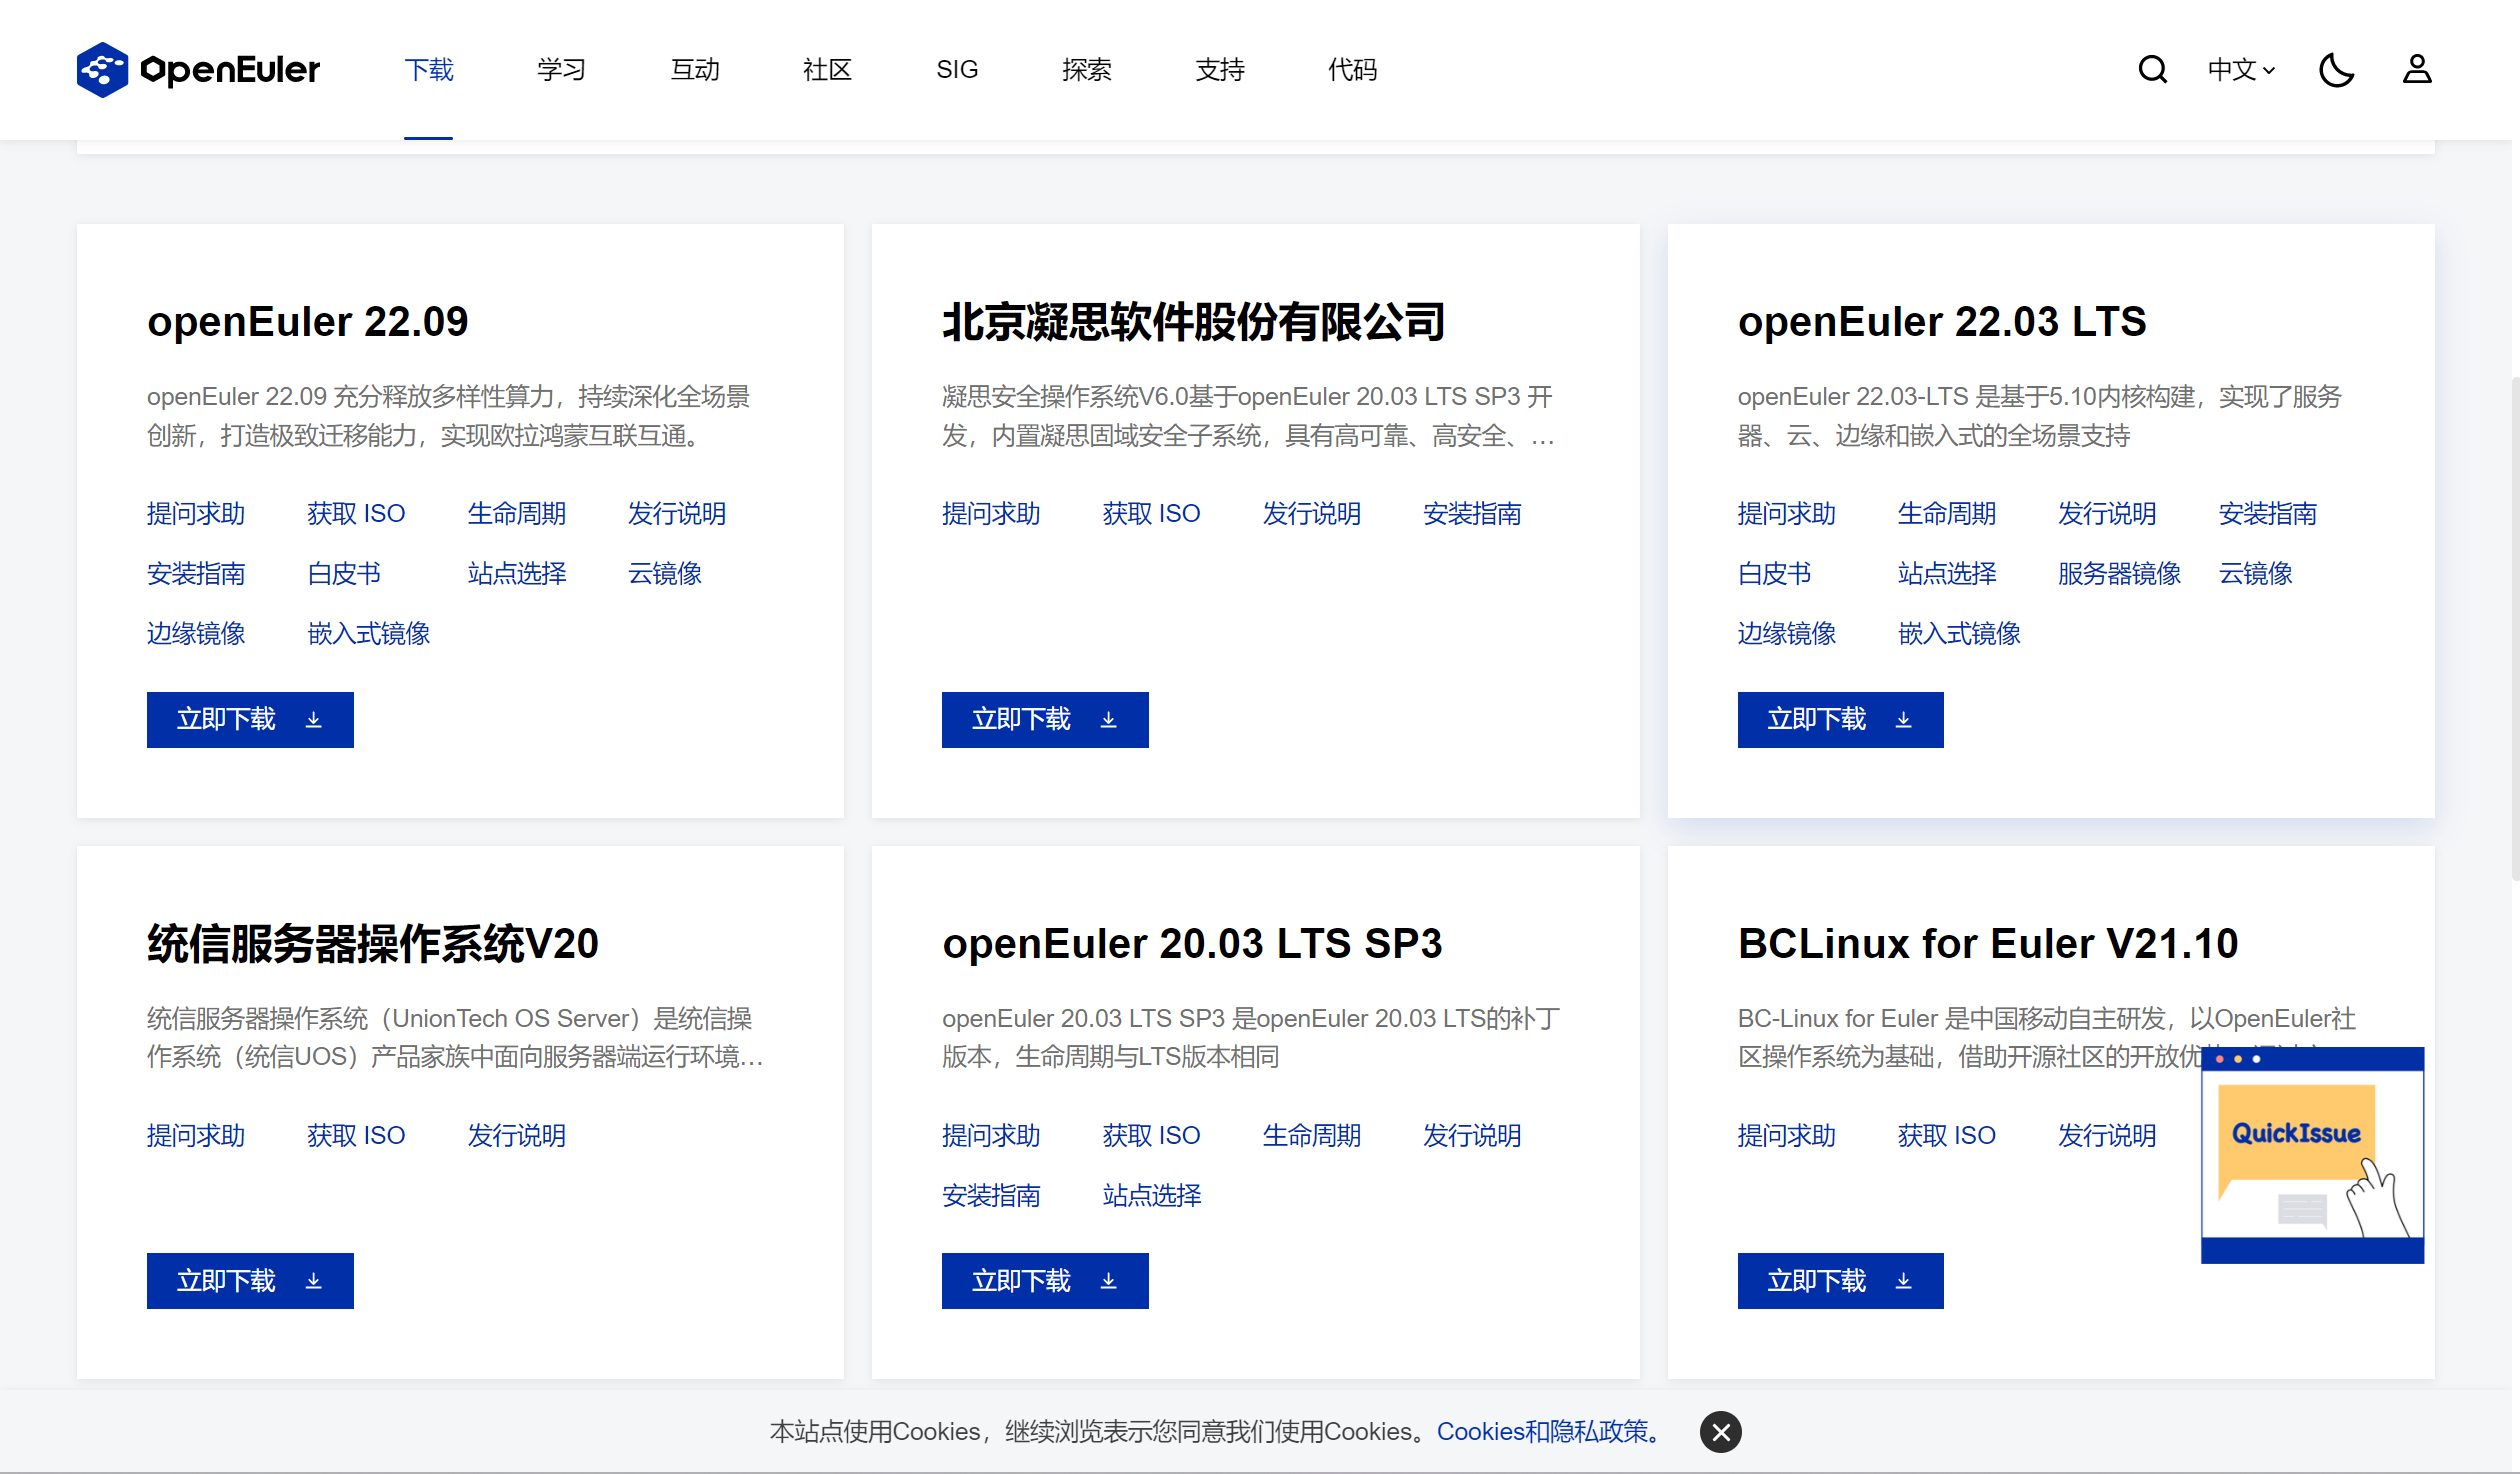Open Cookies和隐私政策 link
Image resolution: width=2520 pixels, height=1474 pixels.
point(1548,1431)
